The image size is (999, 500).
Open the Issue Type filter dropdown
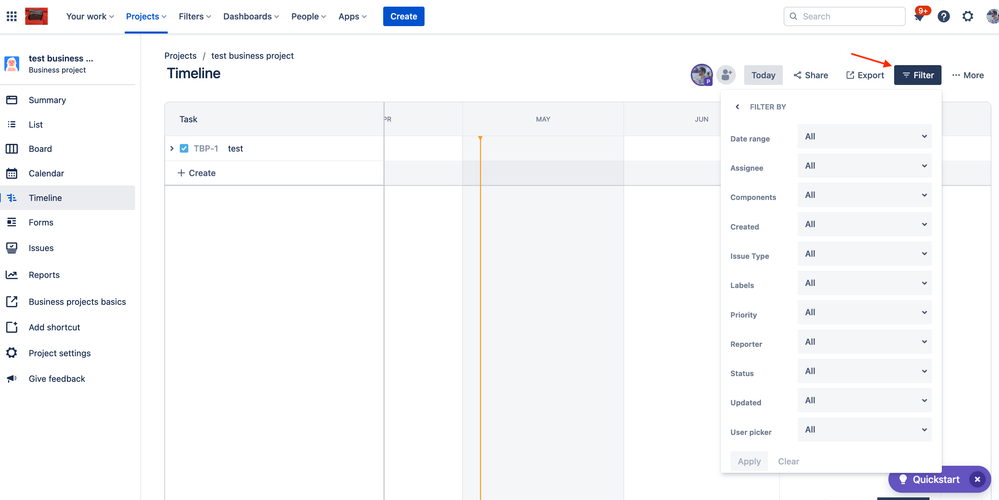coord(865,254)
